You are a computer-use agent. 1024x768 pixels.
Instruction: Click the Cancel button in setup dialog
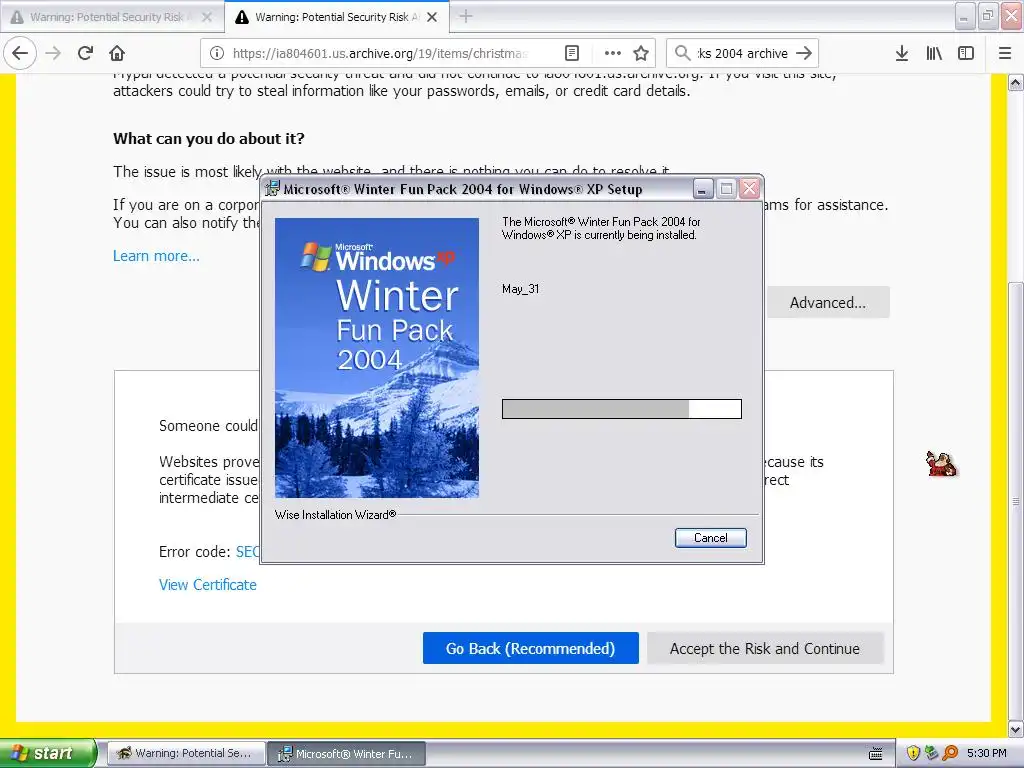pyautogui.click(x=711, y=538)
